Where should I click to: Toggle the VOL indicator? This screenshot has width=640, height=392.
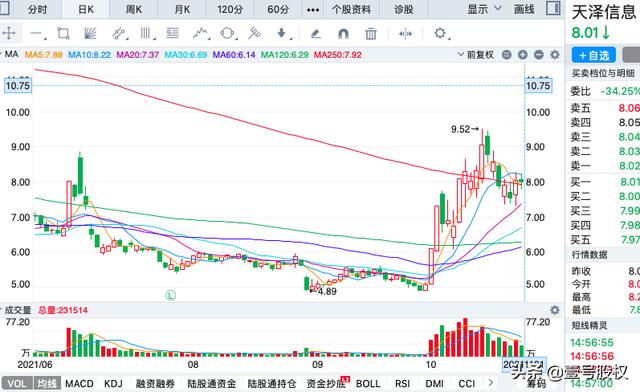[x=17, y=384]
